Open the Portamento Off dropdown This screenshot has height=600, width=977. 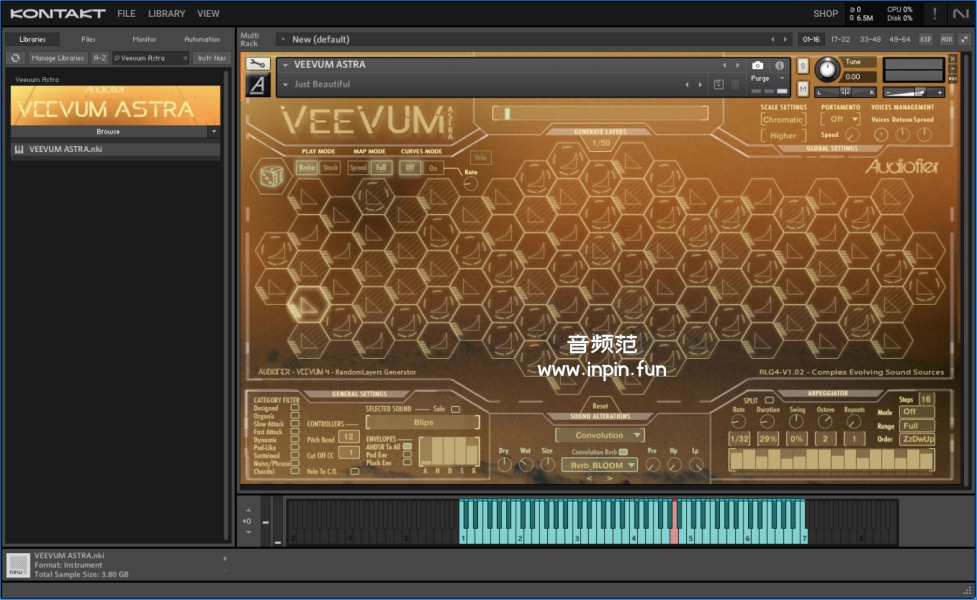[839, 119]
